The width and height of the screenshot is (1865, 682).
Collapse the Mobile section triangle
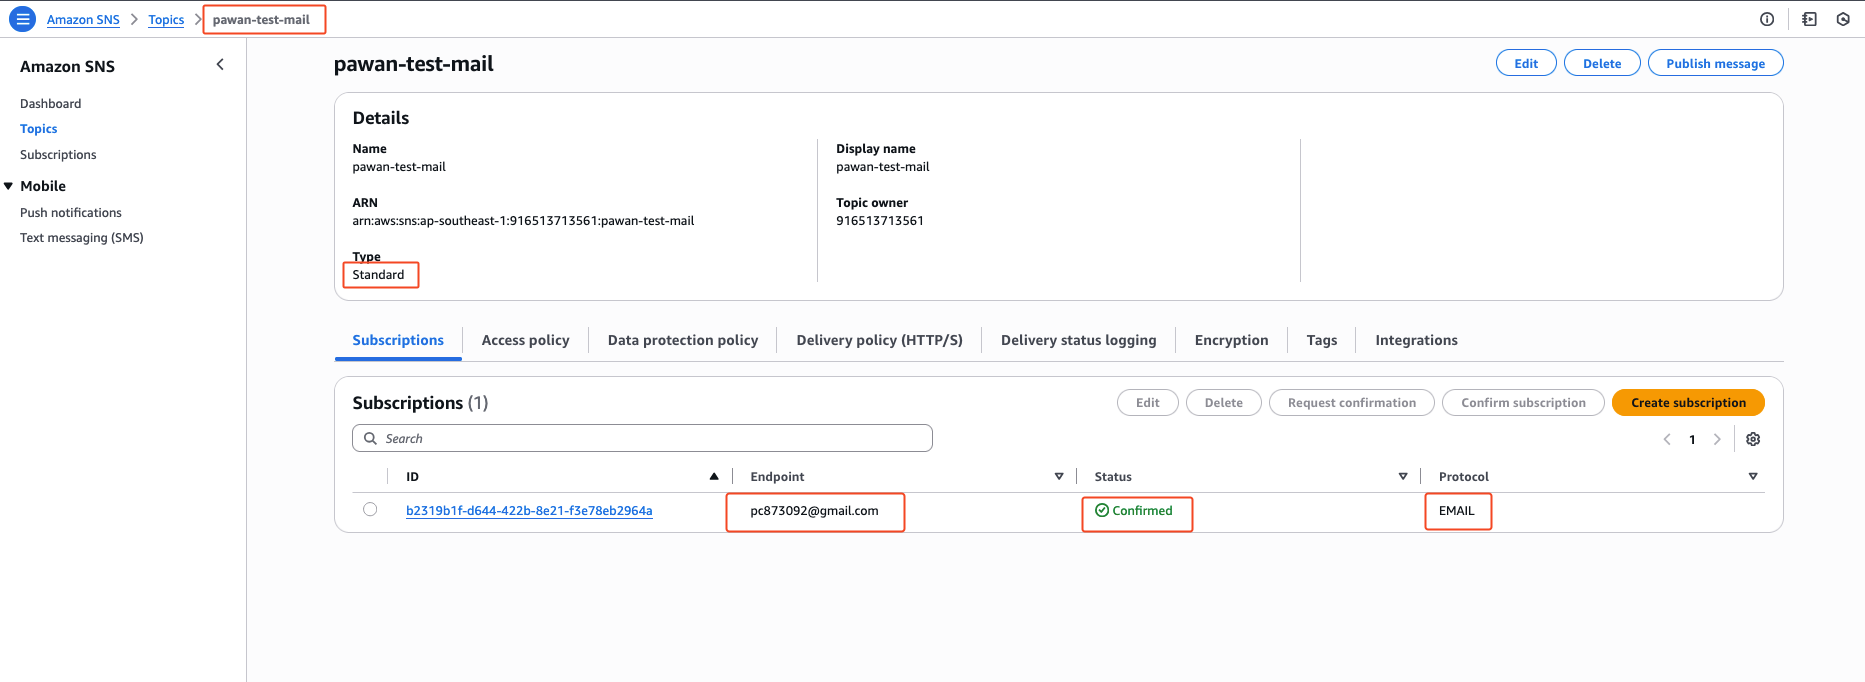pyautogui.click(x=9, y=186)
